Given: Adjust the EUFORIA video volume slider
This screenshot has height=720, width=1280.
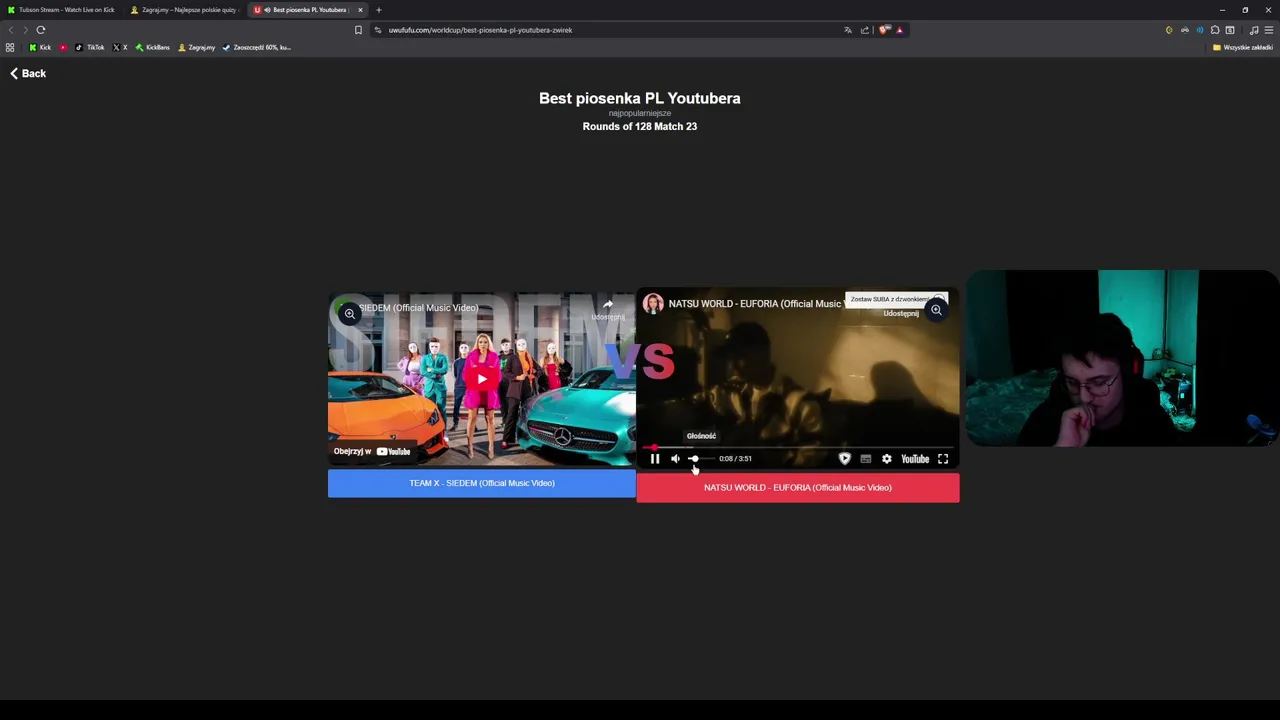Looking at the screenshot, I should (699, 459).
